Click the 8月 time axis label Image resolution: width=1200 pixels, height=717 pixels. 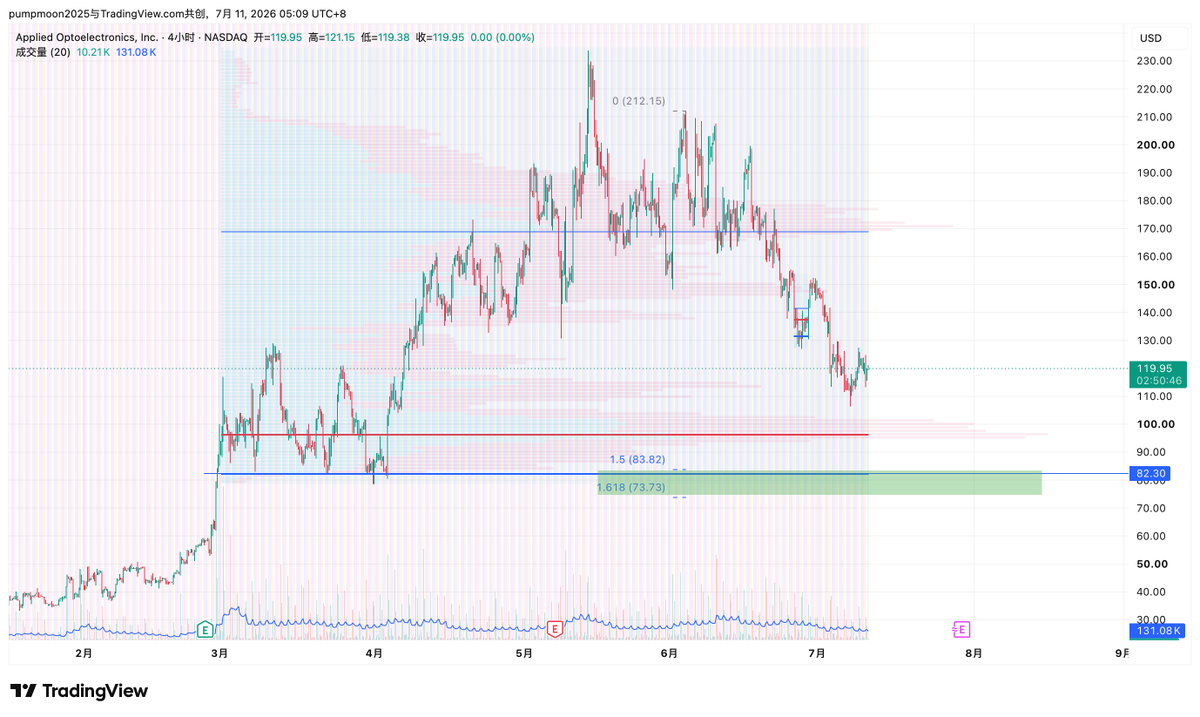tap(973, 653)
